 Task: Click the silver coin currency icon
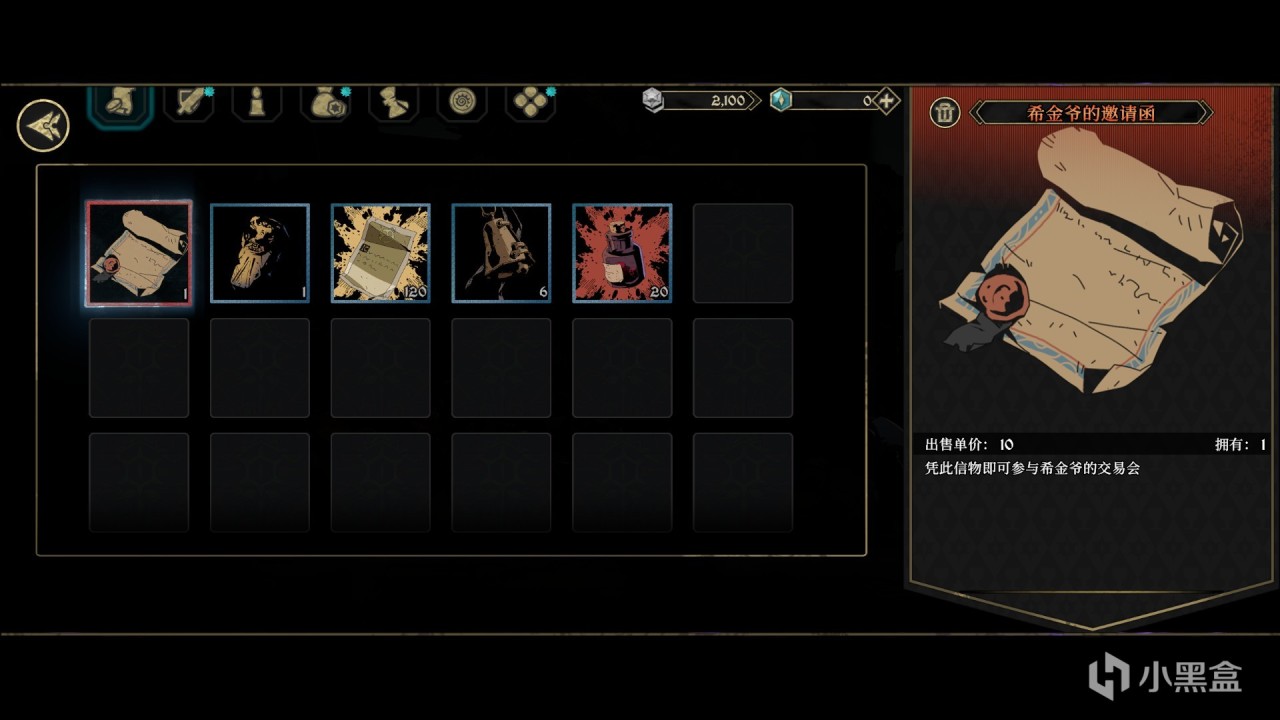tap(653, 100)
